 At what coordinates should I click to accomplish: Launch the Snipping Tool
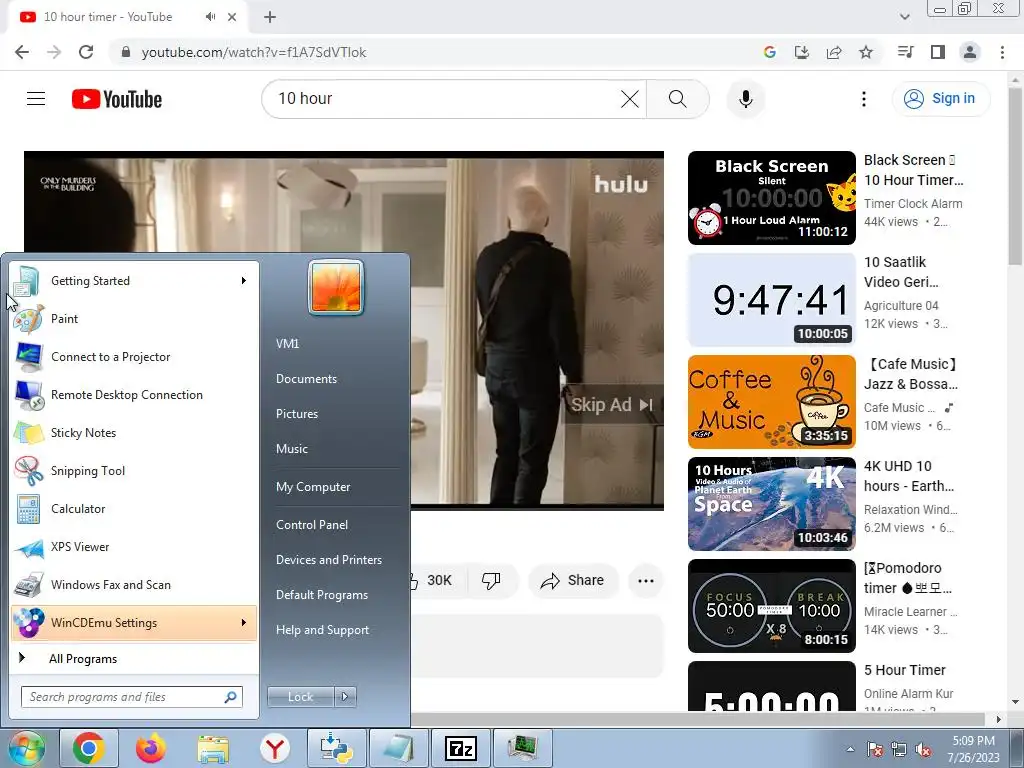point(134,471)
